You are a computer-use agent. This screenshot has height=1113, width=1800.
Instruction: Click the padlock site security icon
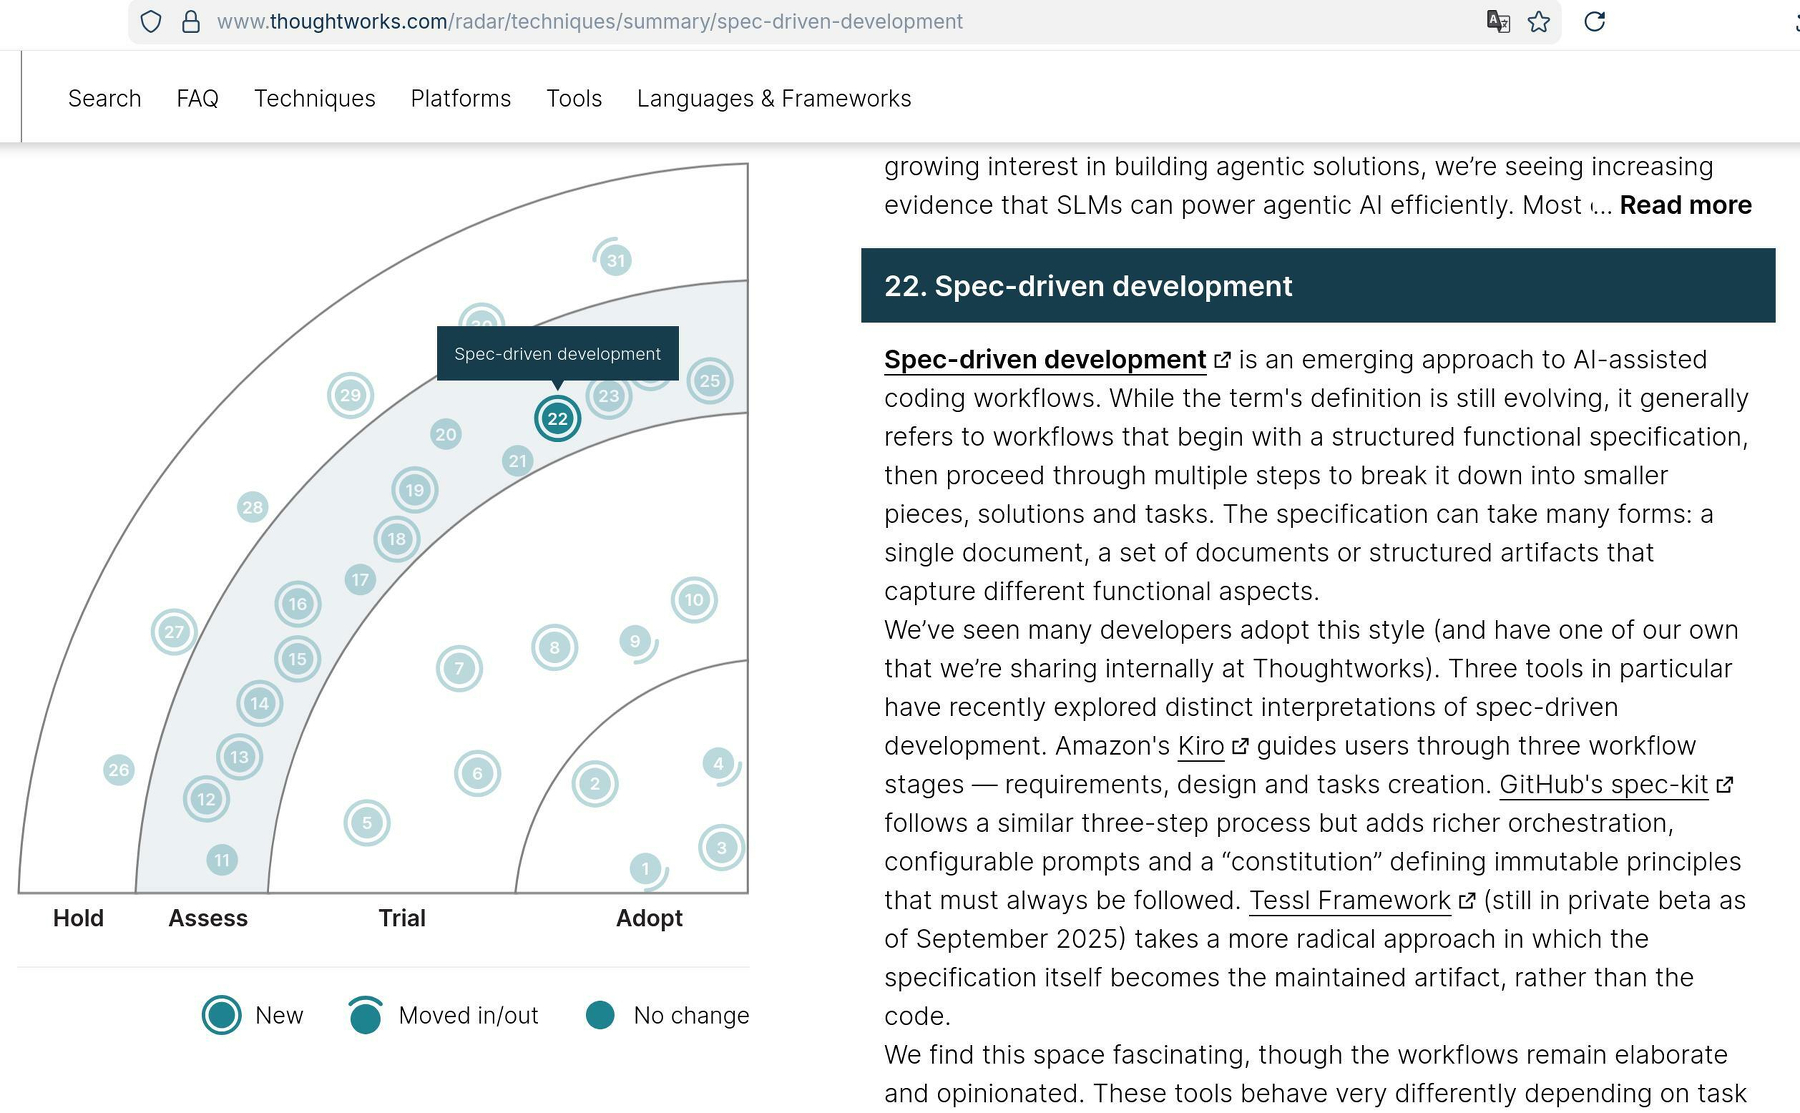coord(191,22)
